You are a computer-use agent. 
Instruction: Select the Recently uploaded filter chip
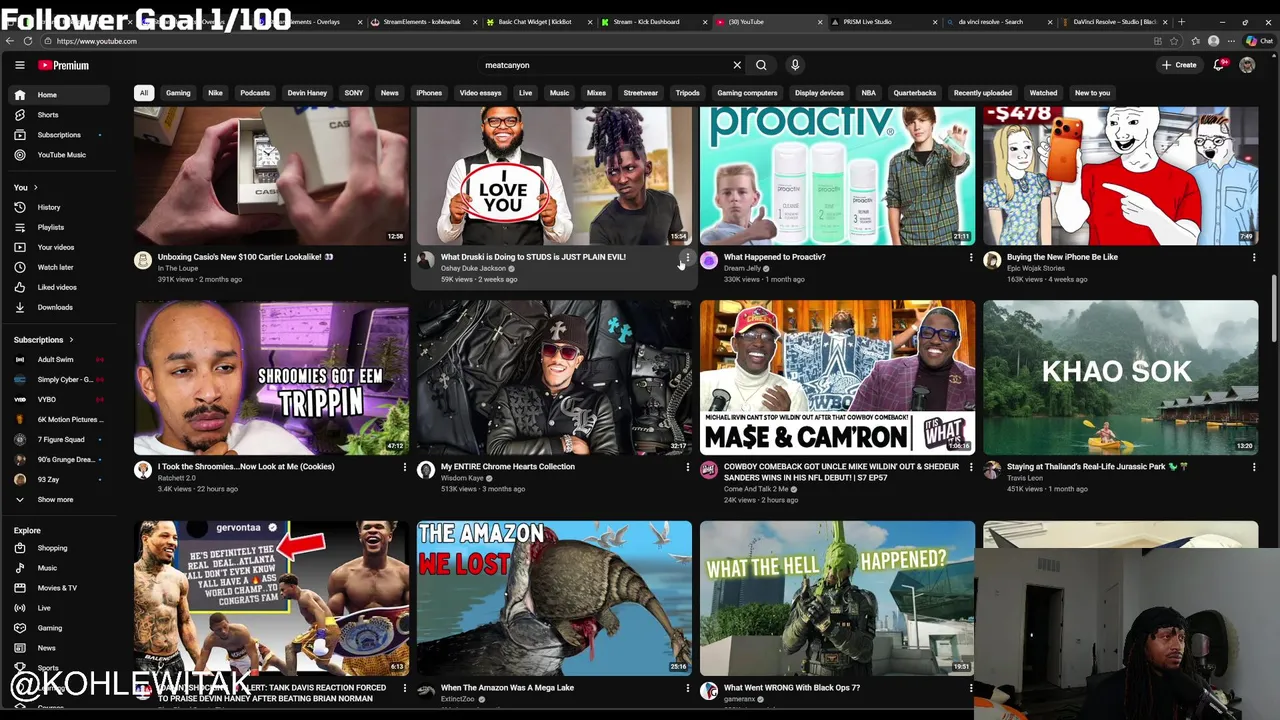983,93
